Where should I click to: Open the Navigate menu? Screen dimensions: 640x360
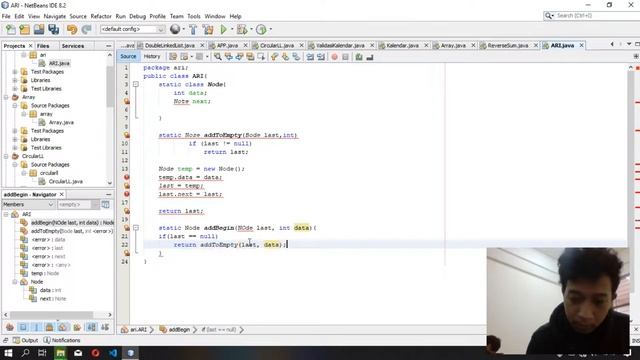click(55, 16)
